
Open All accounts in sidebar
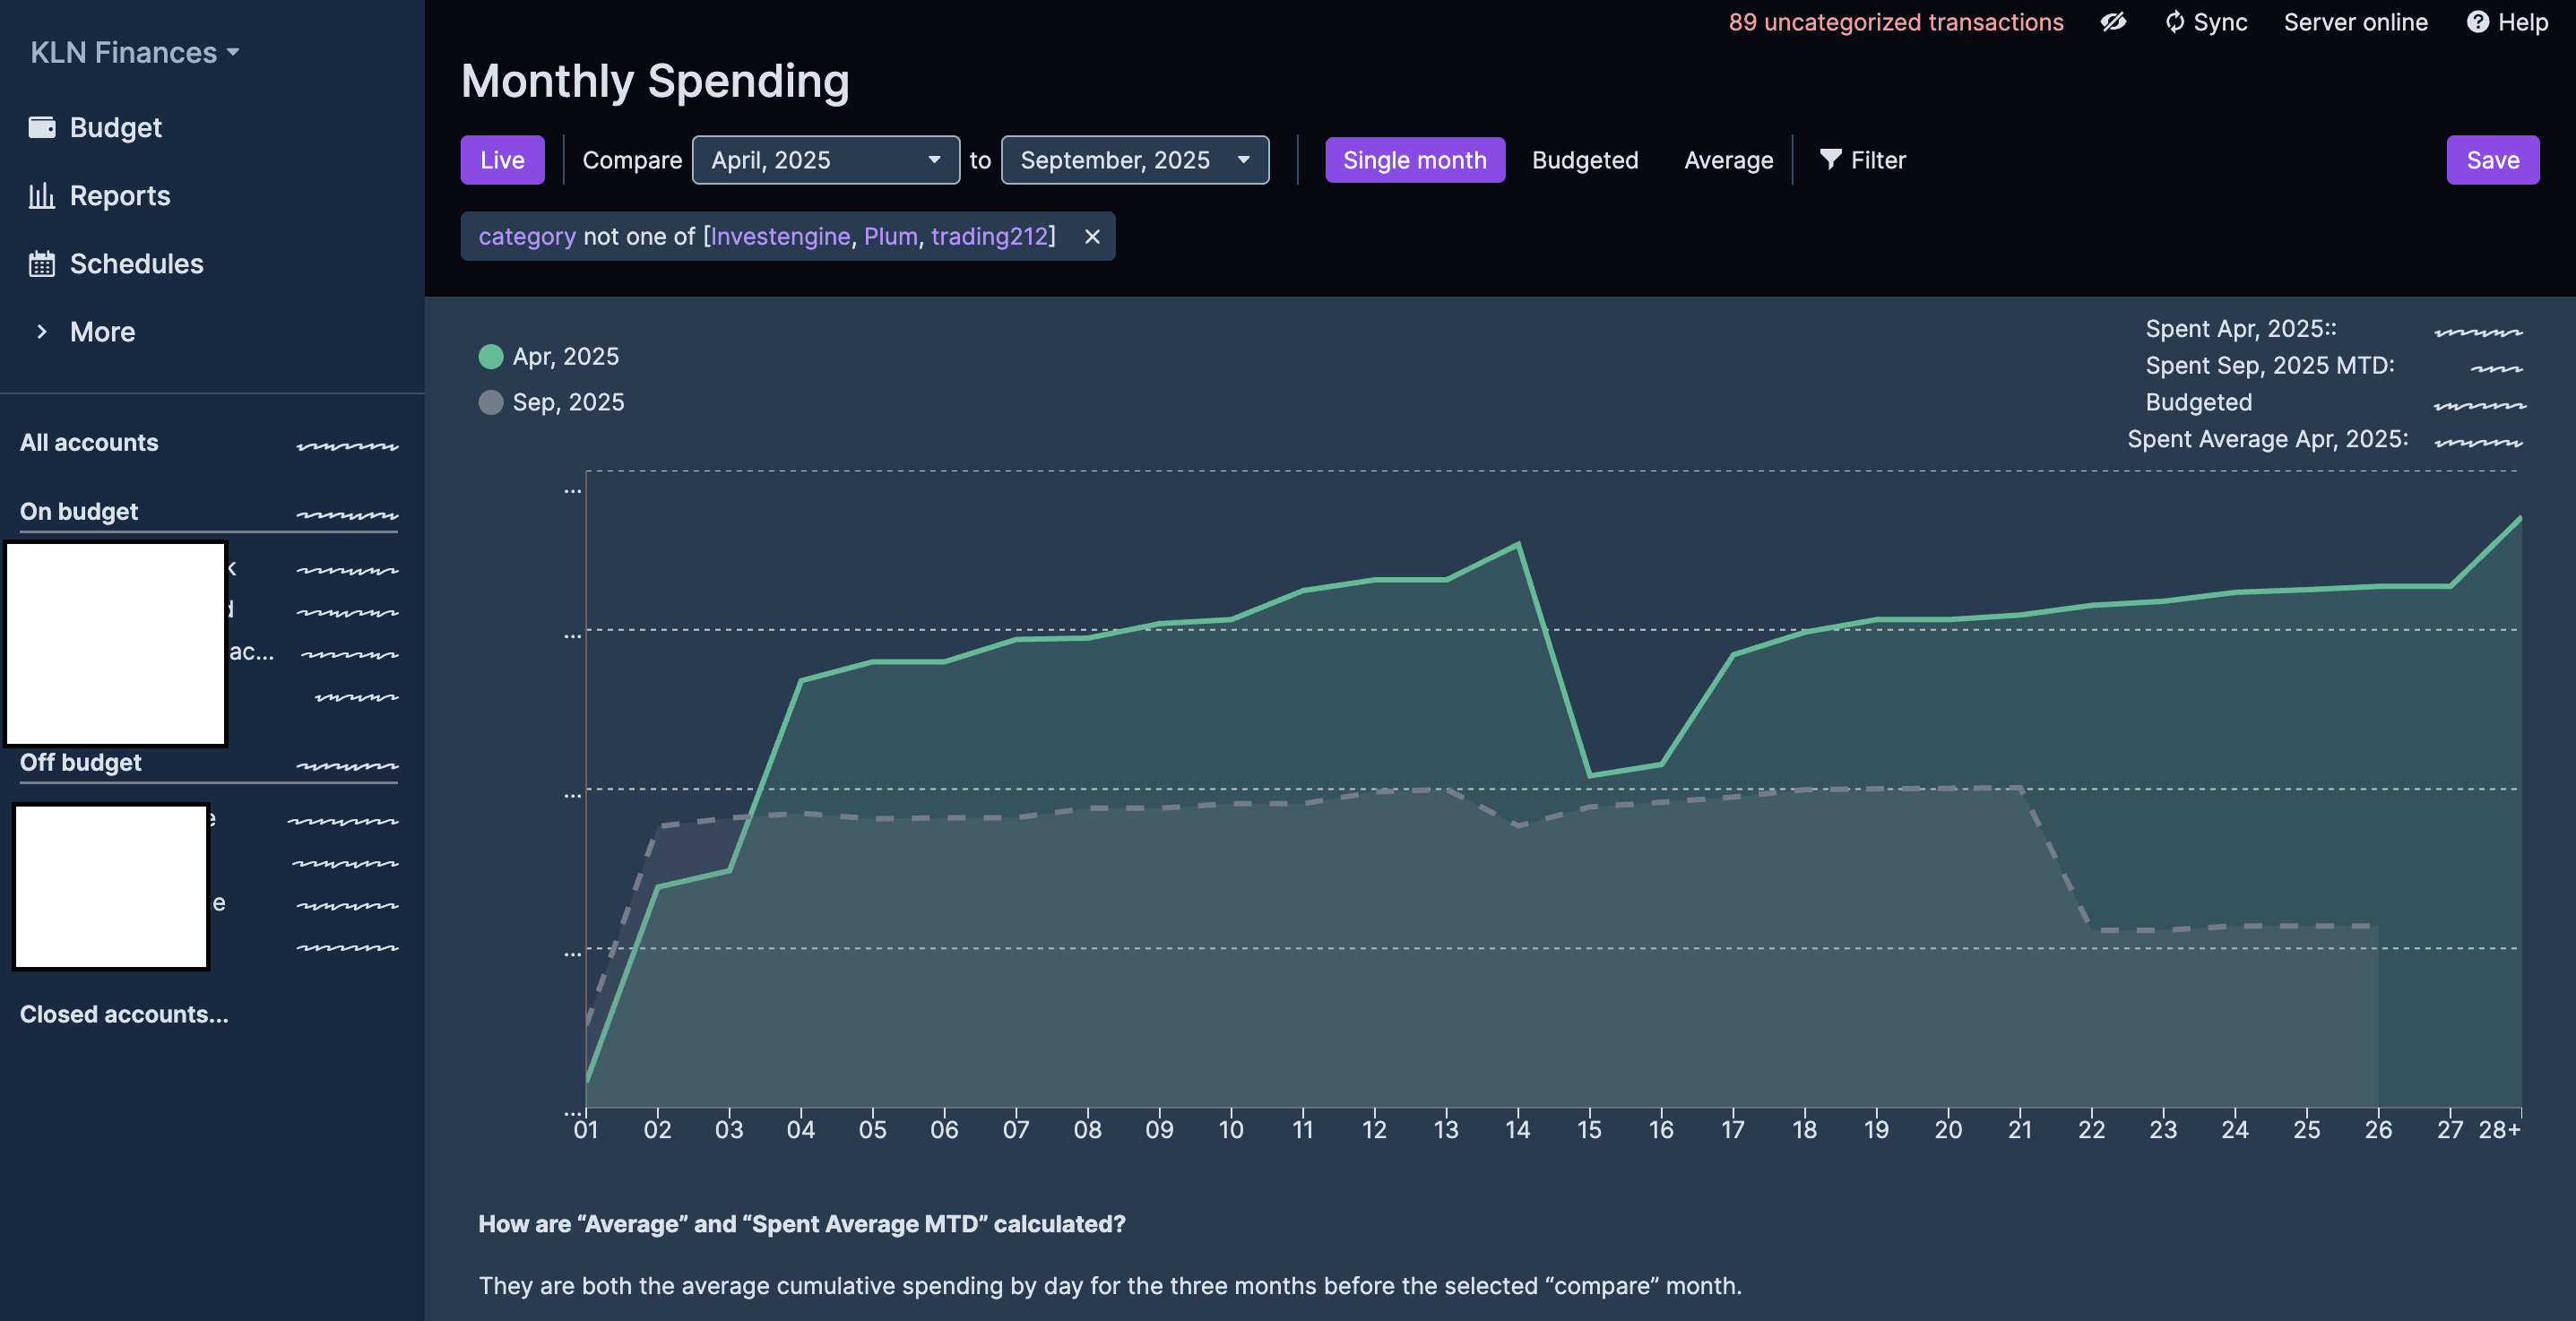[89, 442]
